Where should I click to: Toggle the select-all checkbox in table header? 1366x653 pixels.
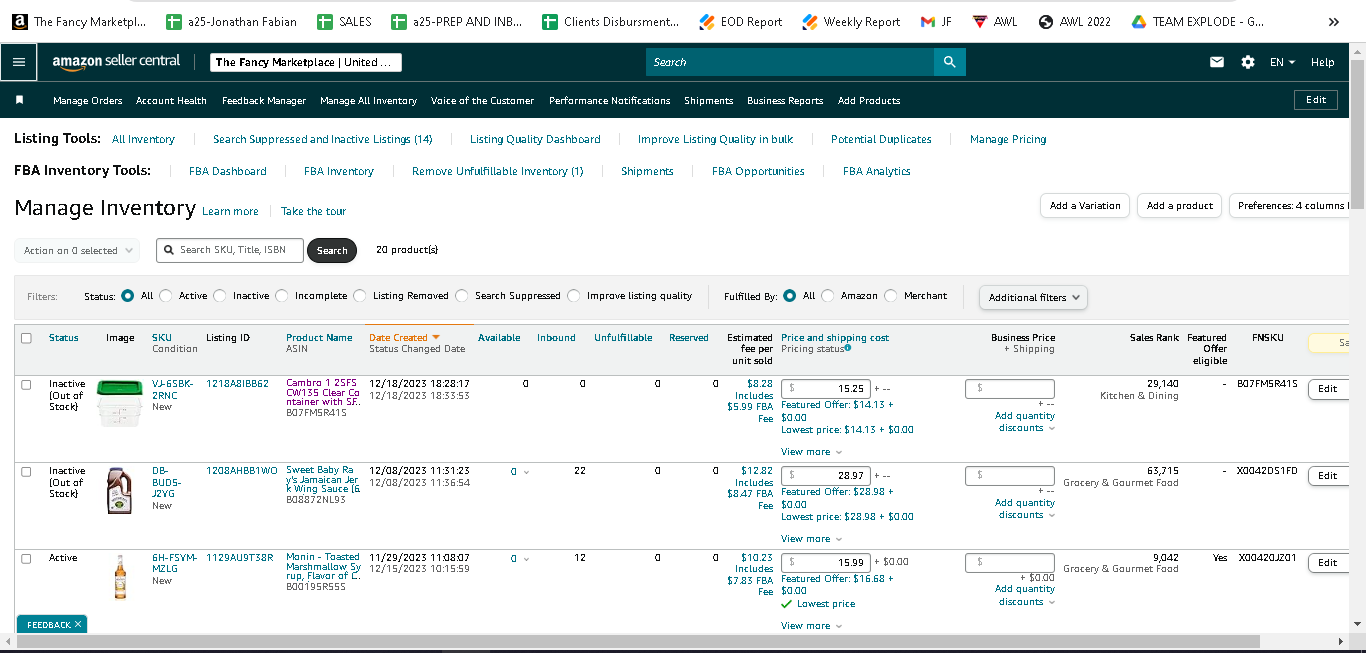click(x=26, y=338)
